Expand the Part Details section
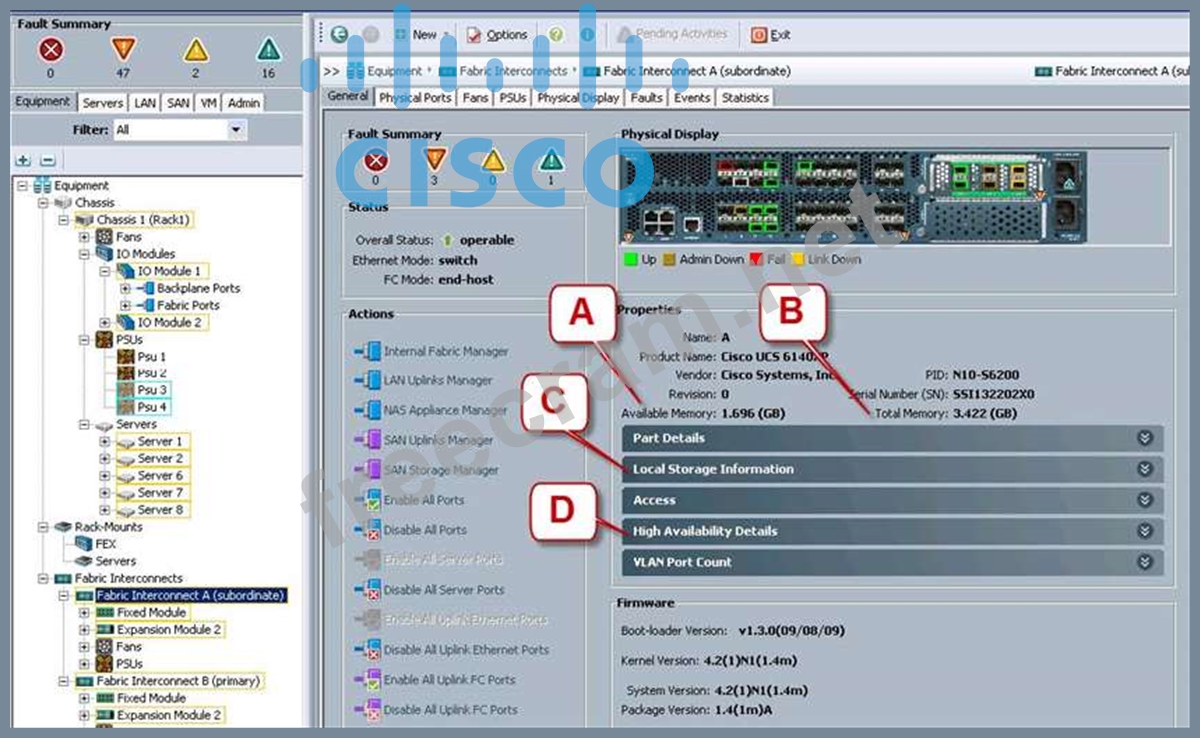 1145,438
